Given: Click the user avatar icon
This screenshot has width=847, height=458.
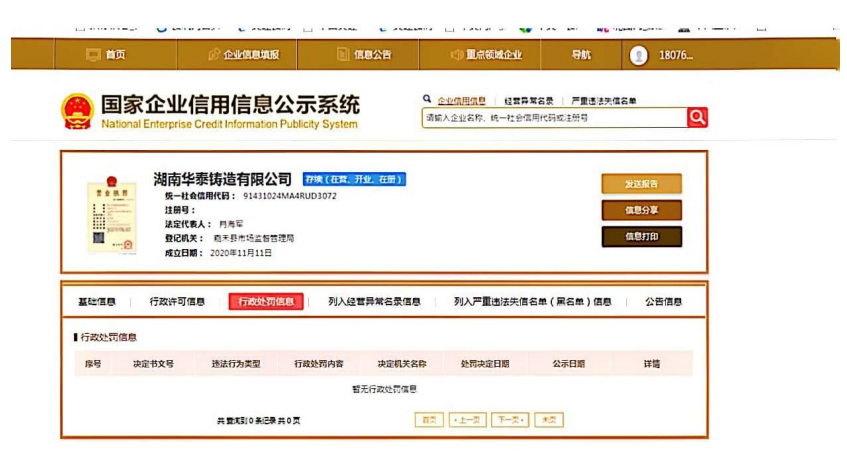Looking at the screenshot, I should (x=638, y=55).
